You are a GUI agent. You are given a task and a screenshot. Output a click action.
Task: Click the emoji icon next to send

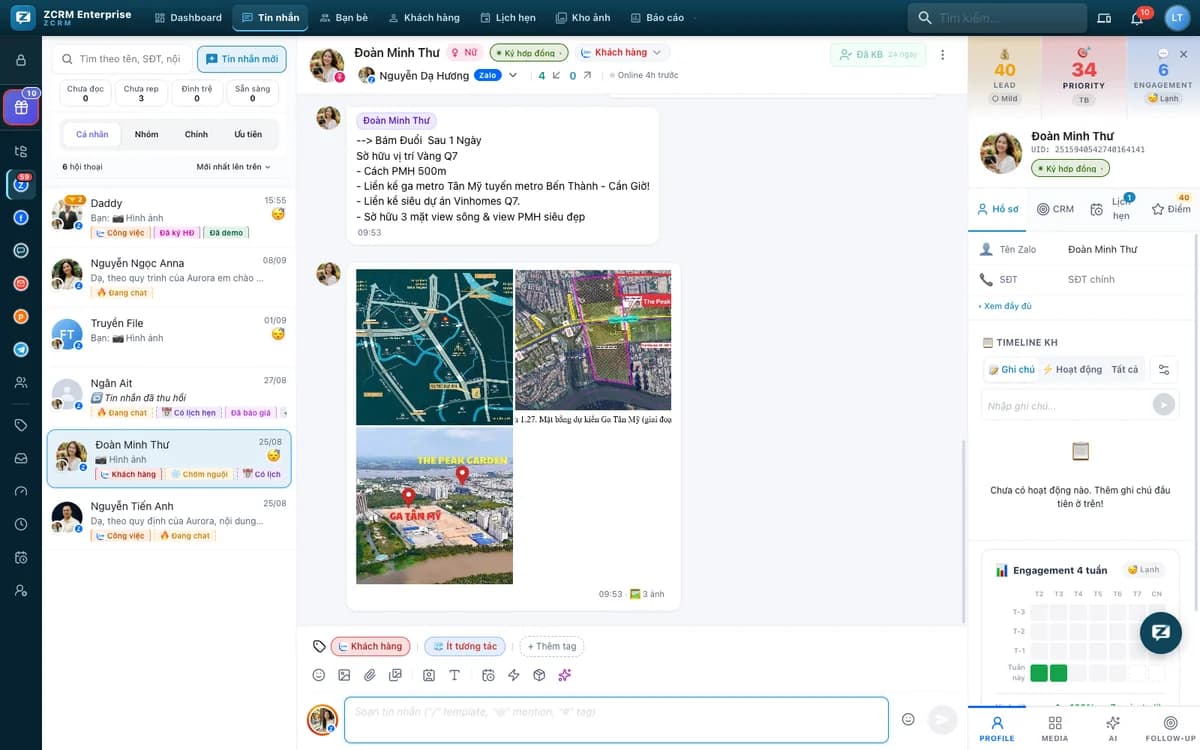coord(908,719)
